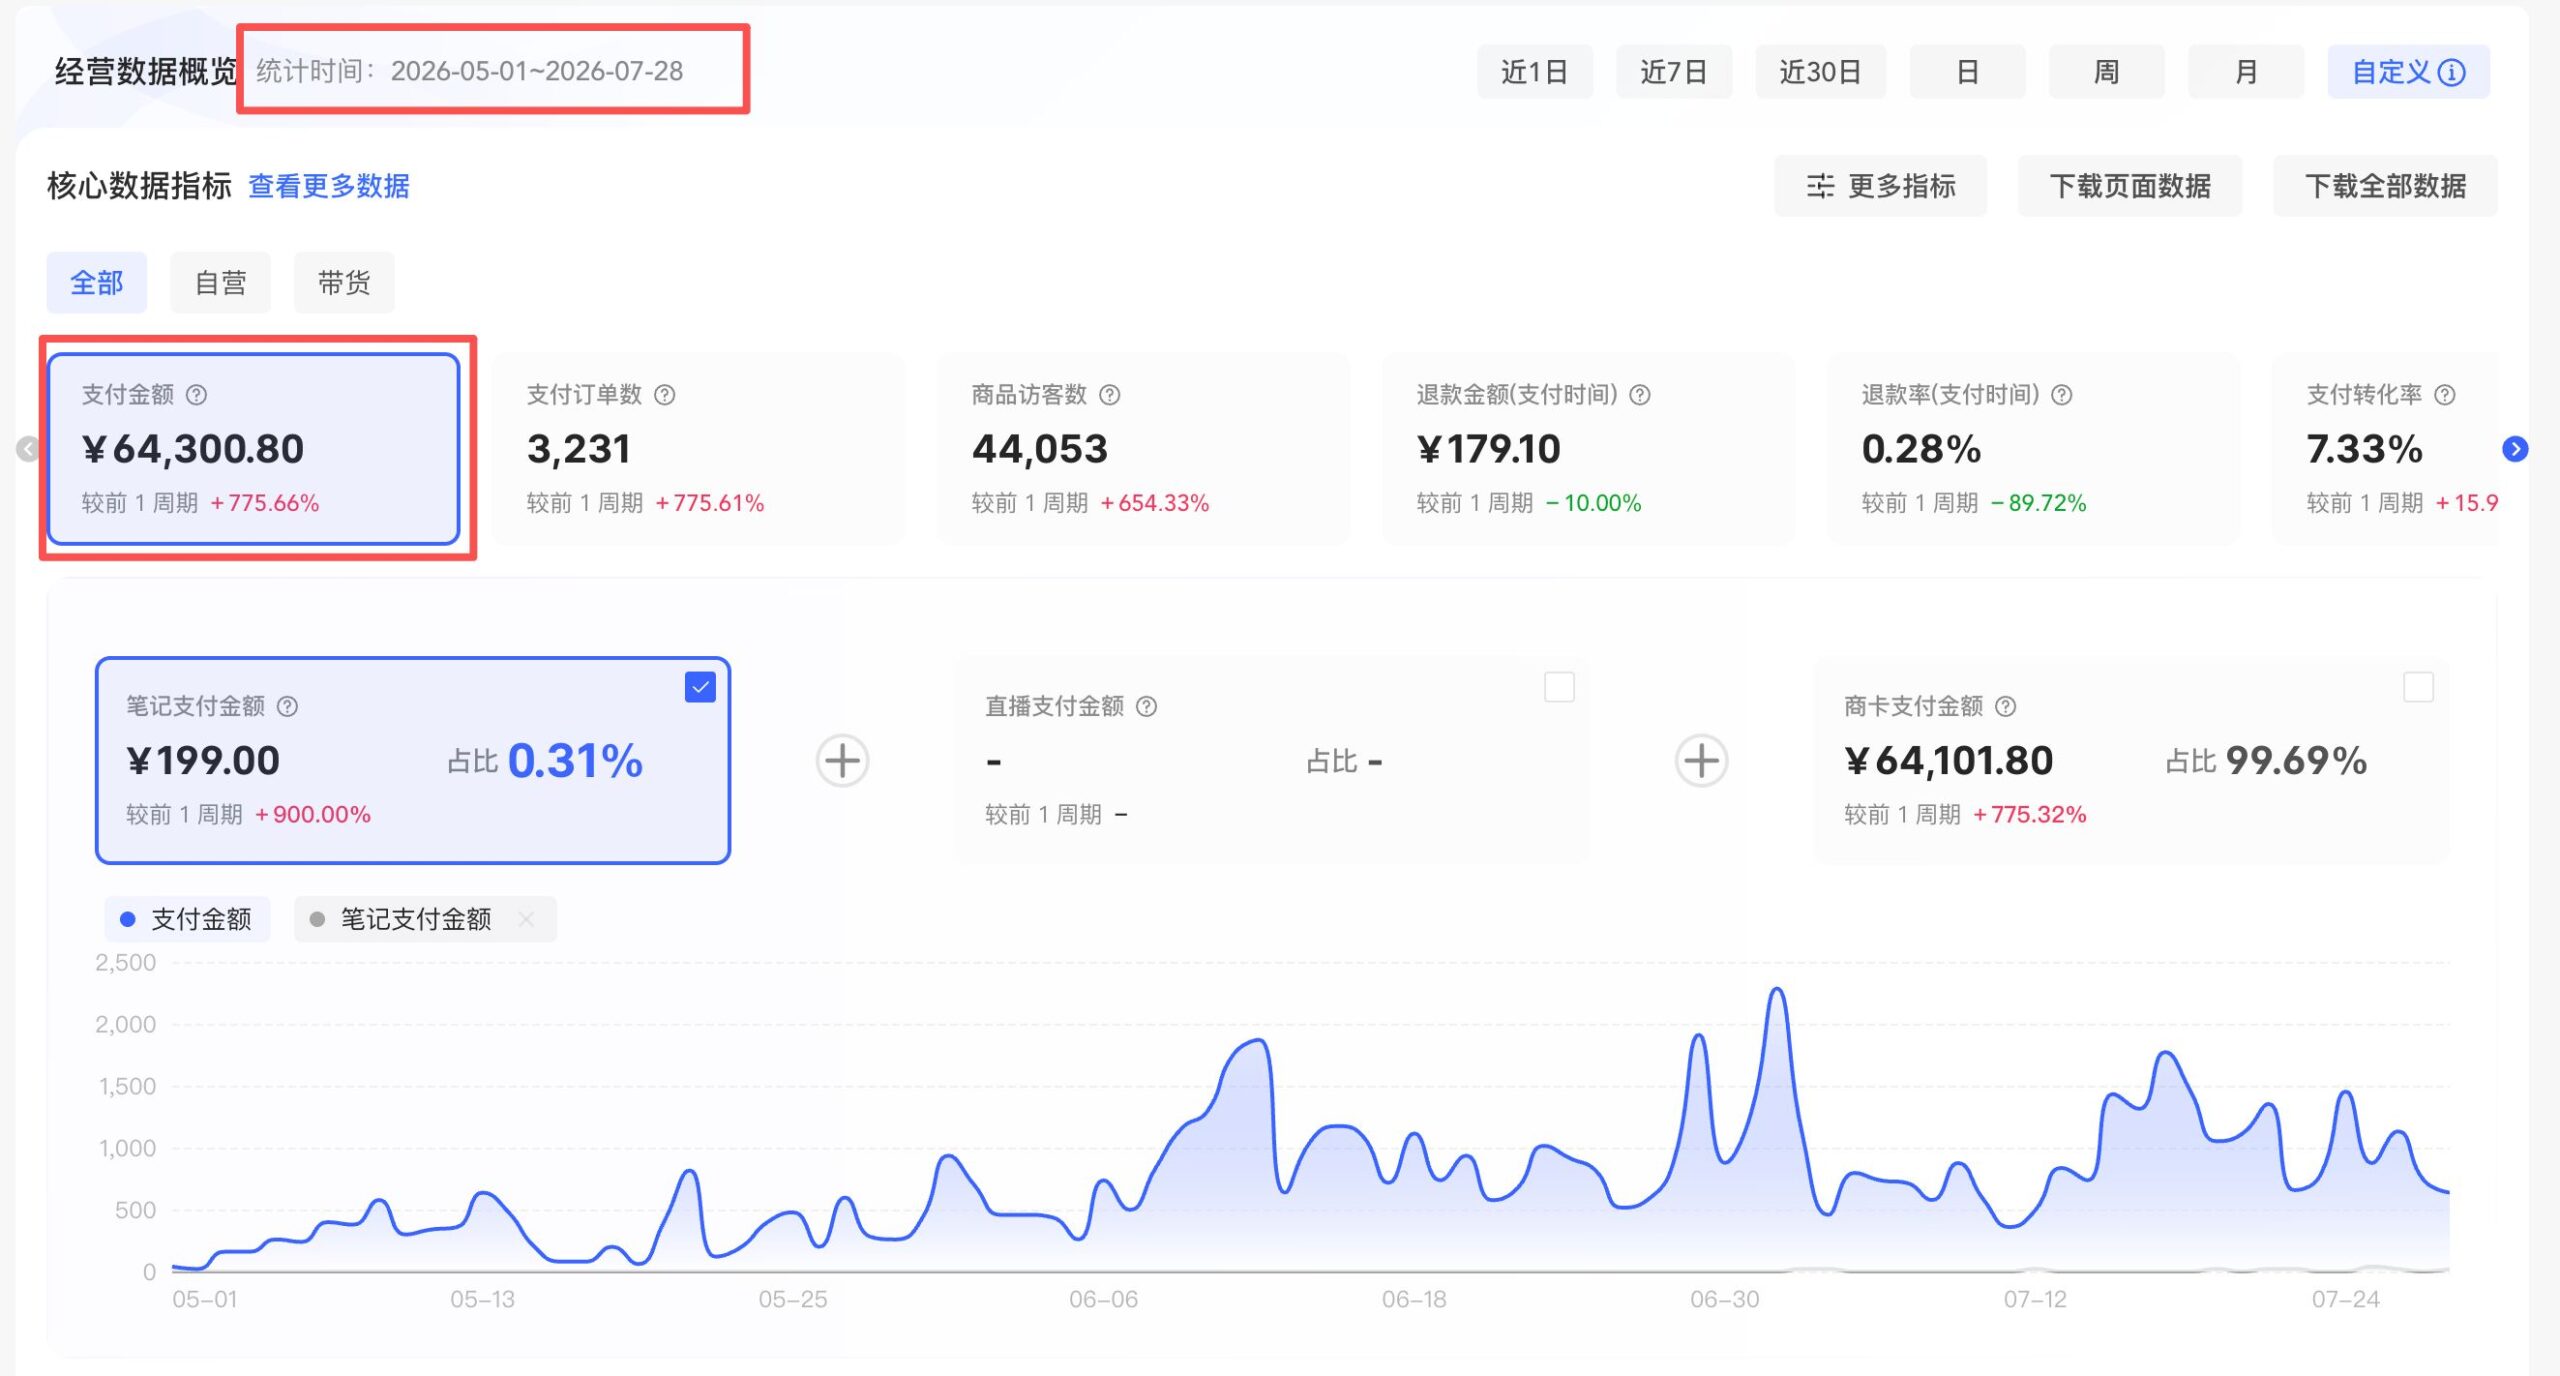
Task: Switch to 周 granularity
Action: click(2107, 72)
